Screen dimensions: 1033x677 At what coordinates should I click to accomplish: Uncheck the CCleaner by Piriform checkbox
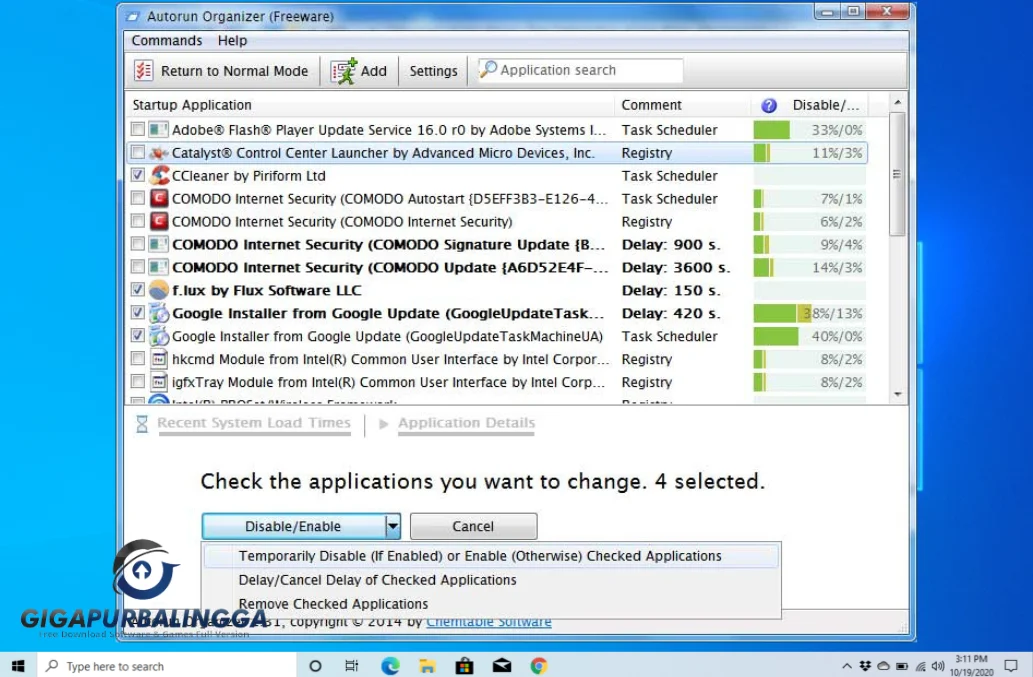pyautogui.click(x=137, y=175)
